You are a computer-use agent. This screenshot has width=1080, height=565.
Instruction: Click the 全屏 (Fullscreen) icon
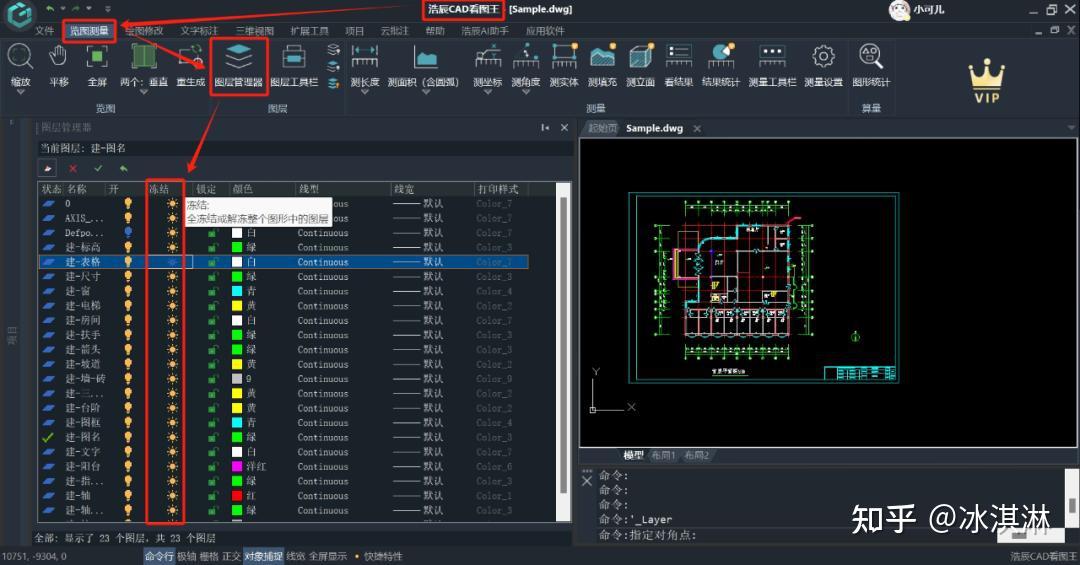(x=97, y=56)
